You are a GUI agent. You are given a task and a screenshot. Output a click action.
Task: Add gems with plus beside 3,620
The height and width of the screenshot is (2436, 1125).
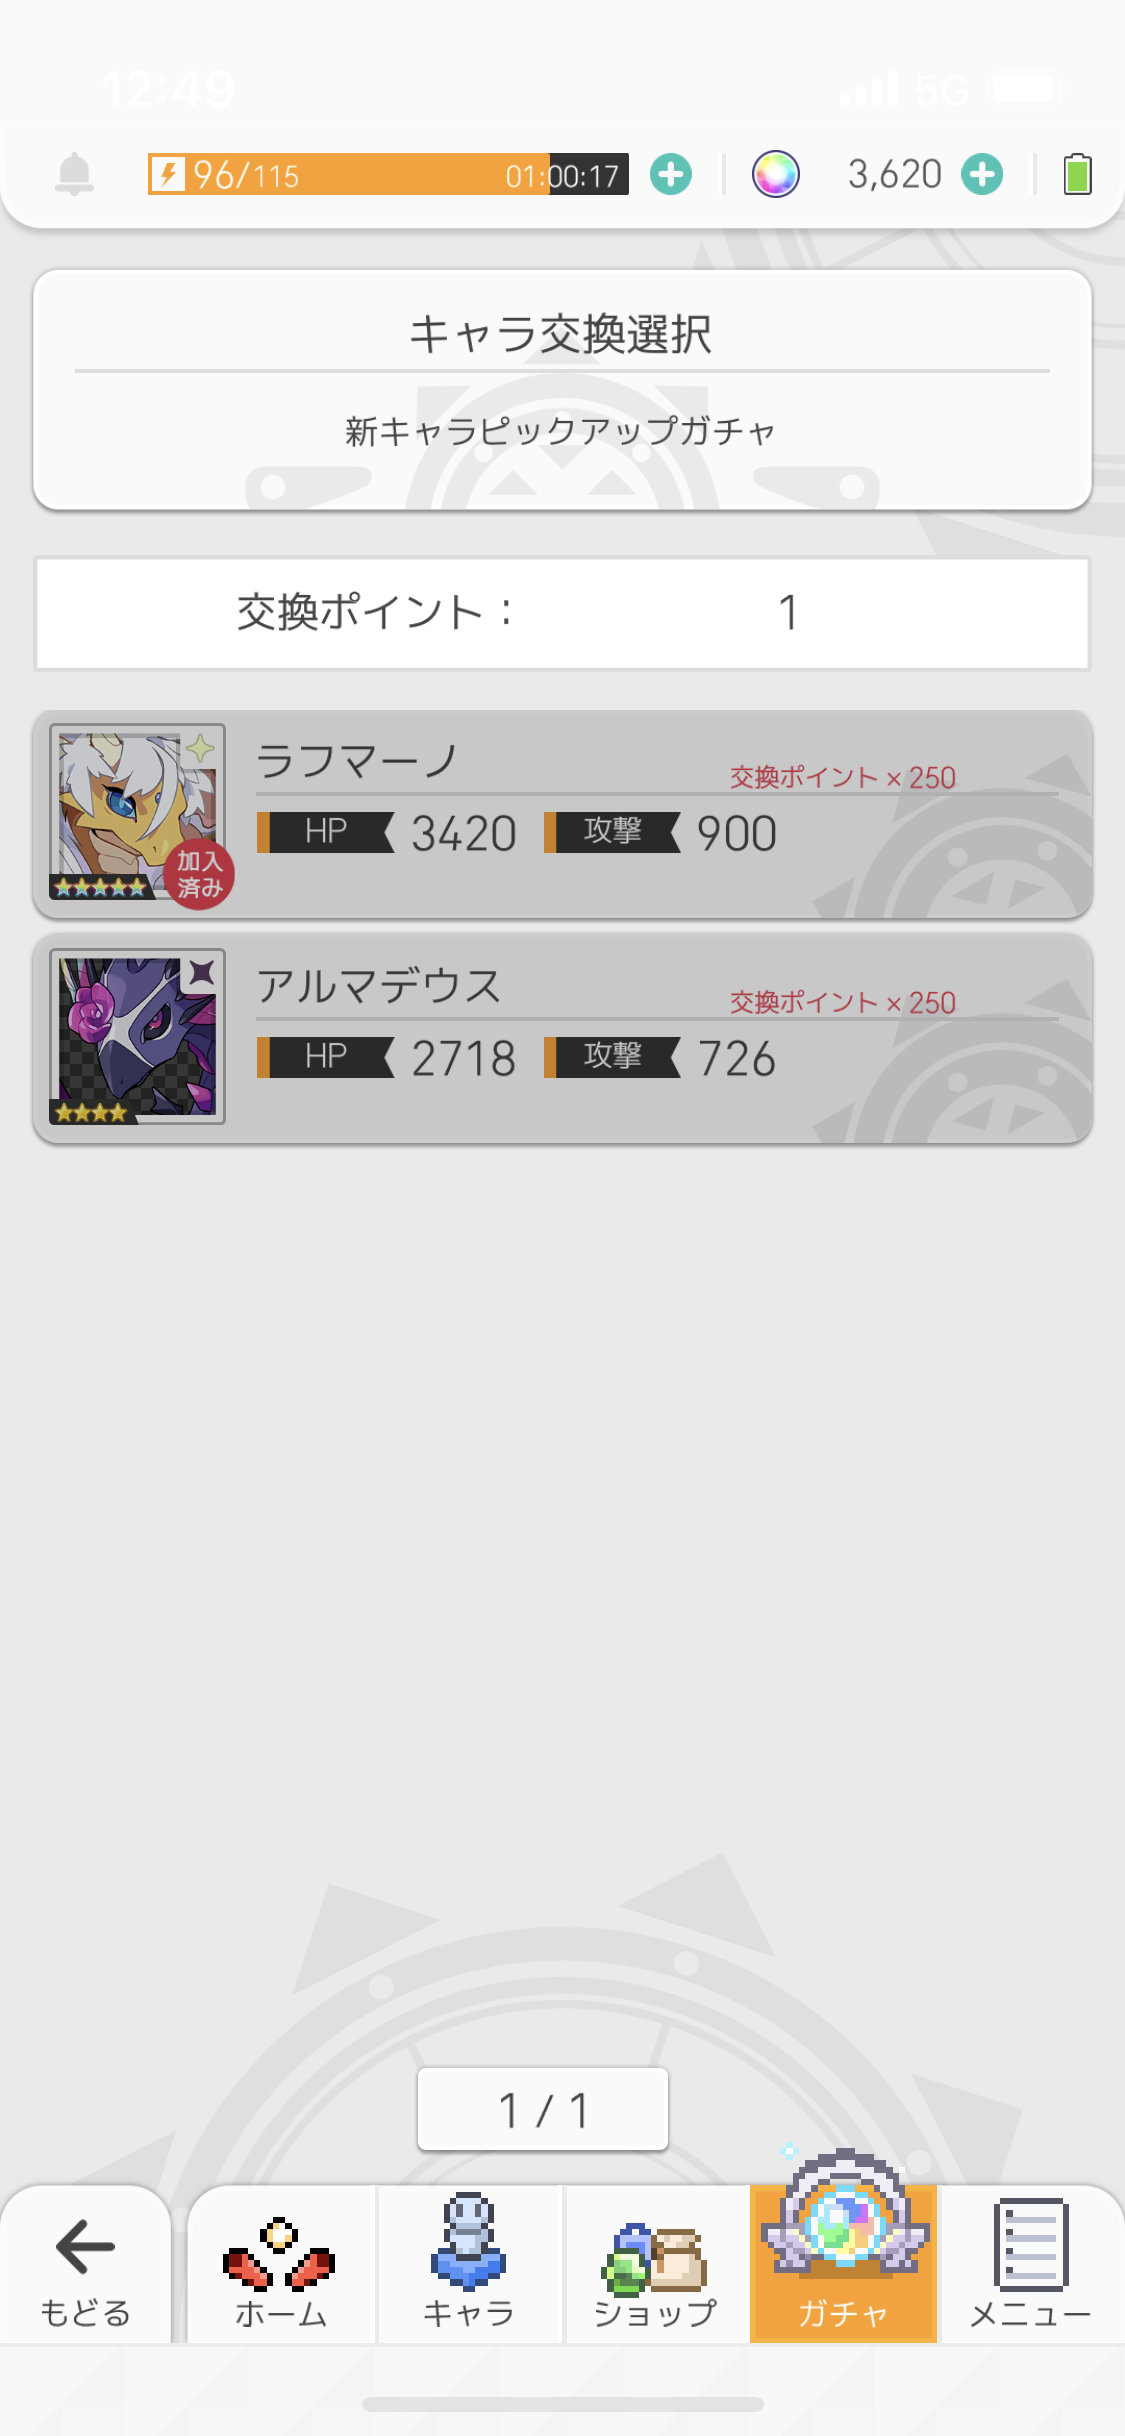[982, 175]
